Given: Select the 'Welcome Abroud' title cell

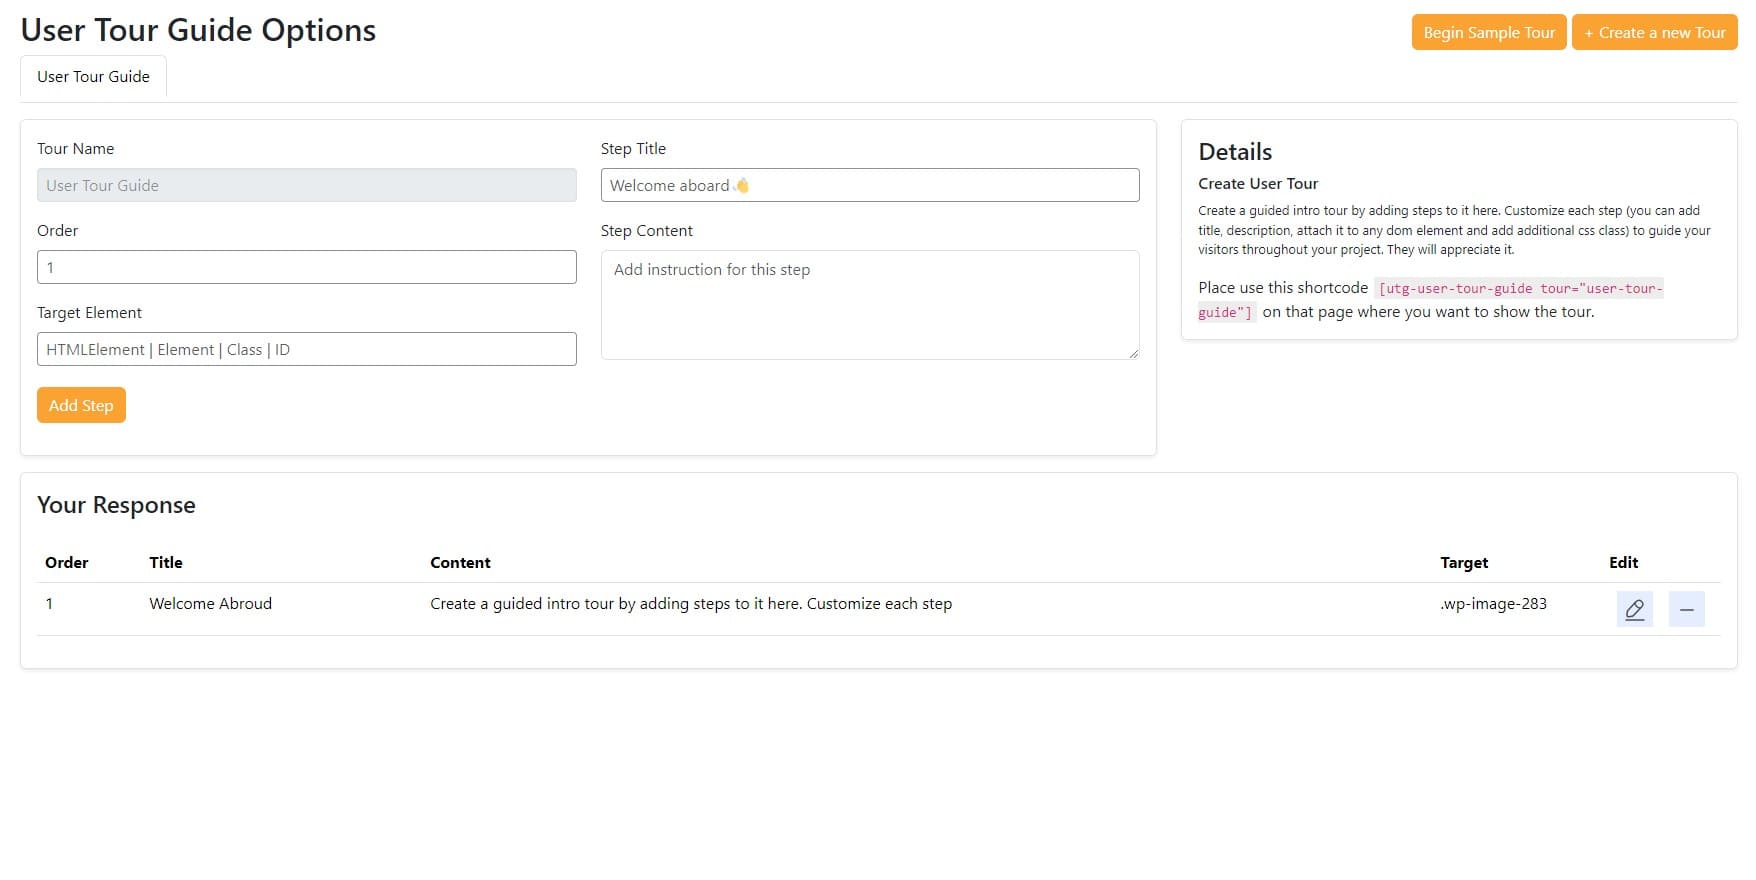Looking at the screenshot, I should pos(210,604).
